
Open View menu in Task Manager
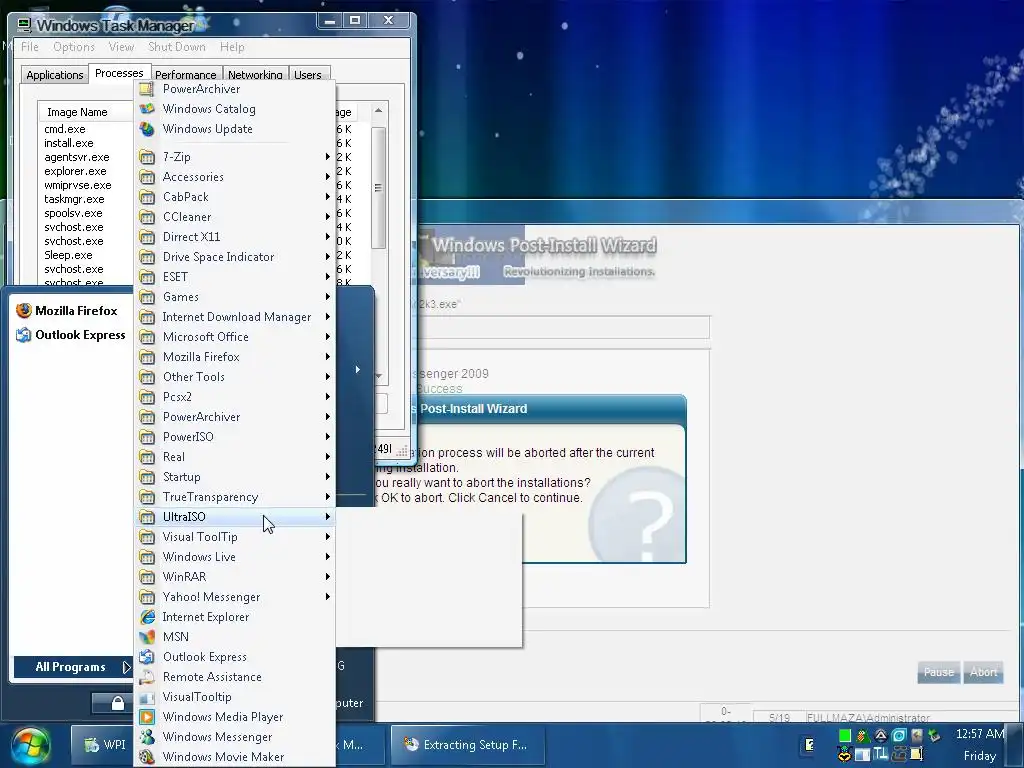[121, 47]
